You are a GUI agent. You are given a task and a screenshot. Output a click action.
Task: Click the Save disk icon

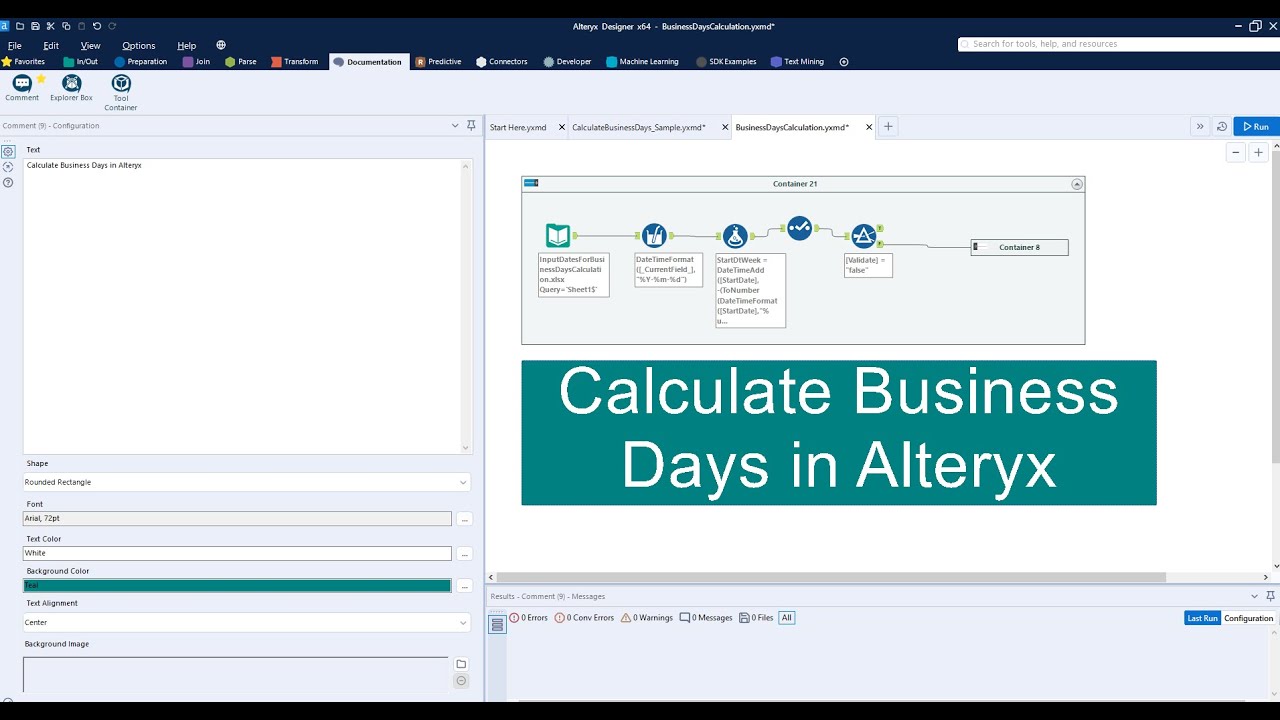click(35, 26)
